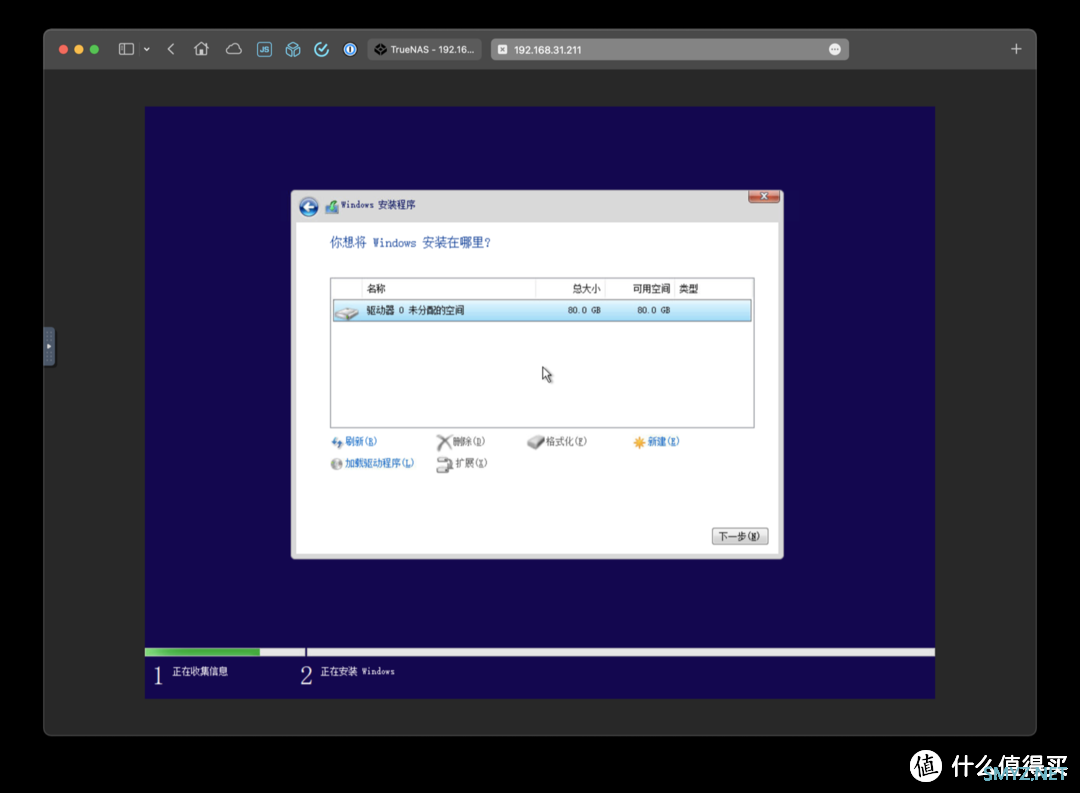Viewport: 1080px width, 793px height.
Task: Go back with the browser back arrow
Action: point(171,49)
